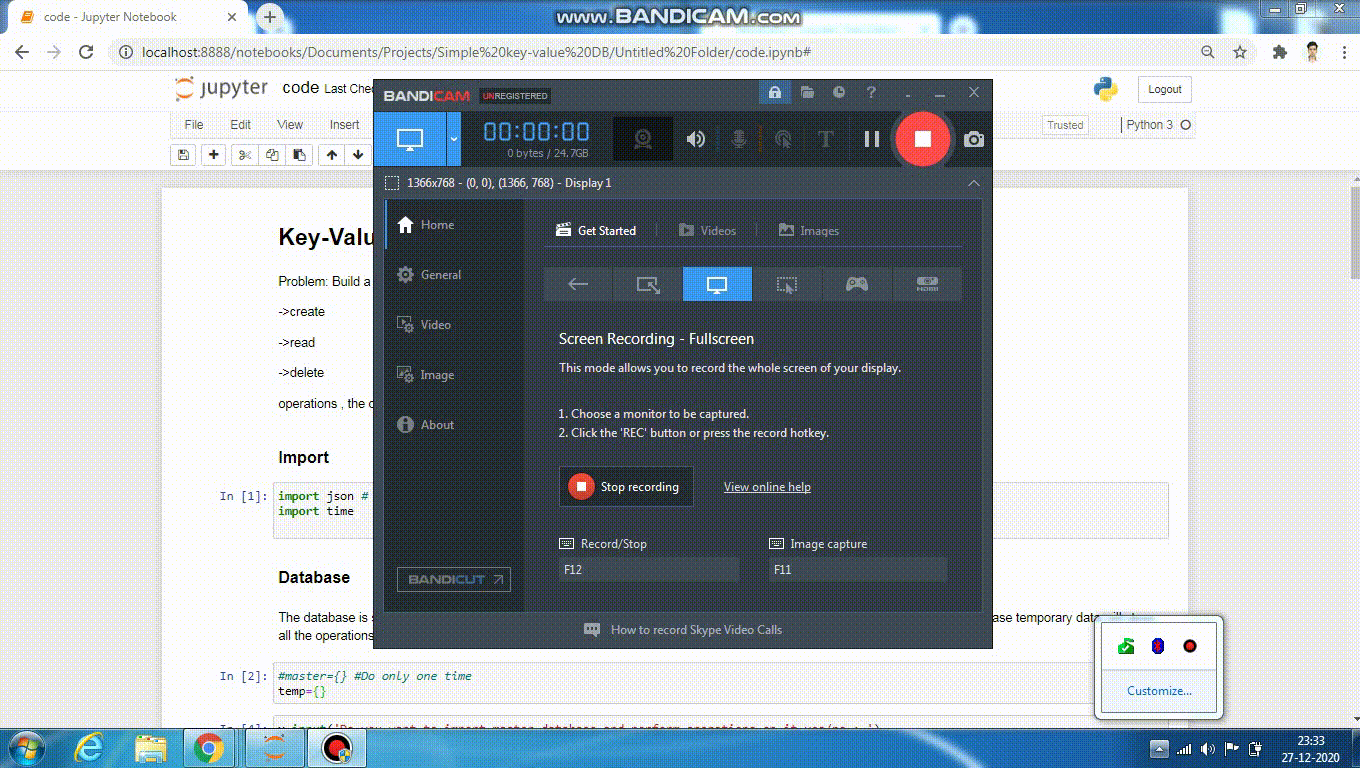Screen dimensions: 1360x768
Task: Open the Jupyter File menu
Action: pos(194,125)
